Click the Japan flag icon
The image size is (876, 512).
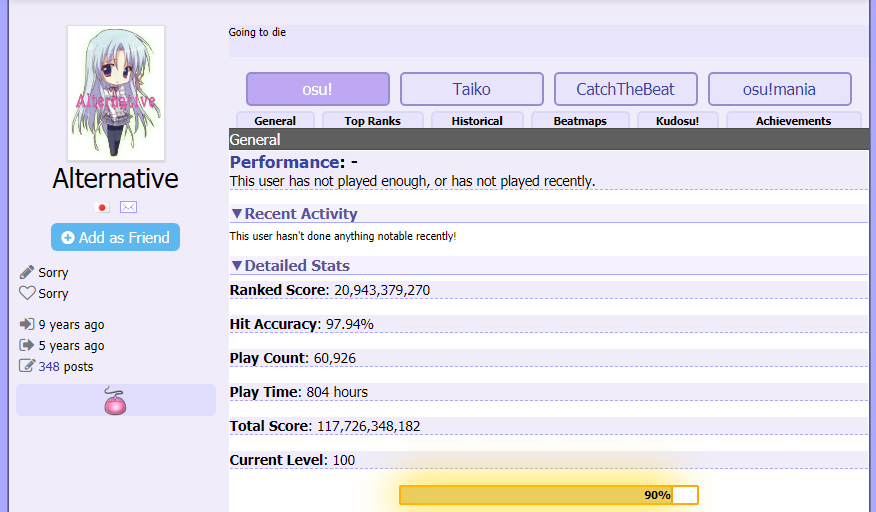[x=102, y=207]
